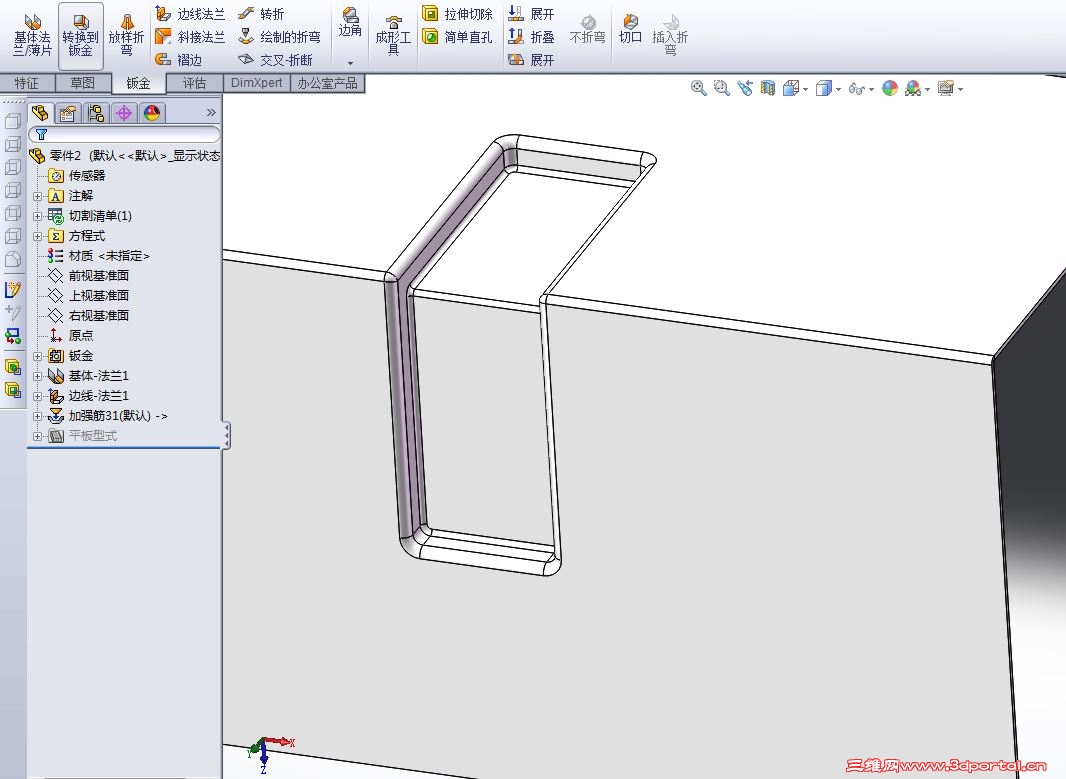Select the 右视基准面 plane

(x=89, y=315)
